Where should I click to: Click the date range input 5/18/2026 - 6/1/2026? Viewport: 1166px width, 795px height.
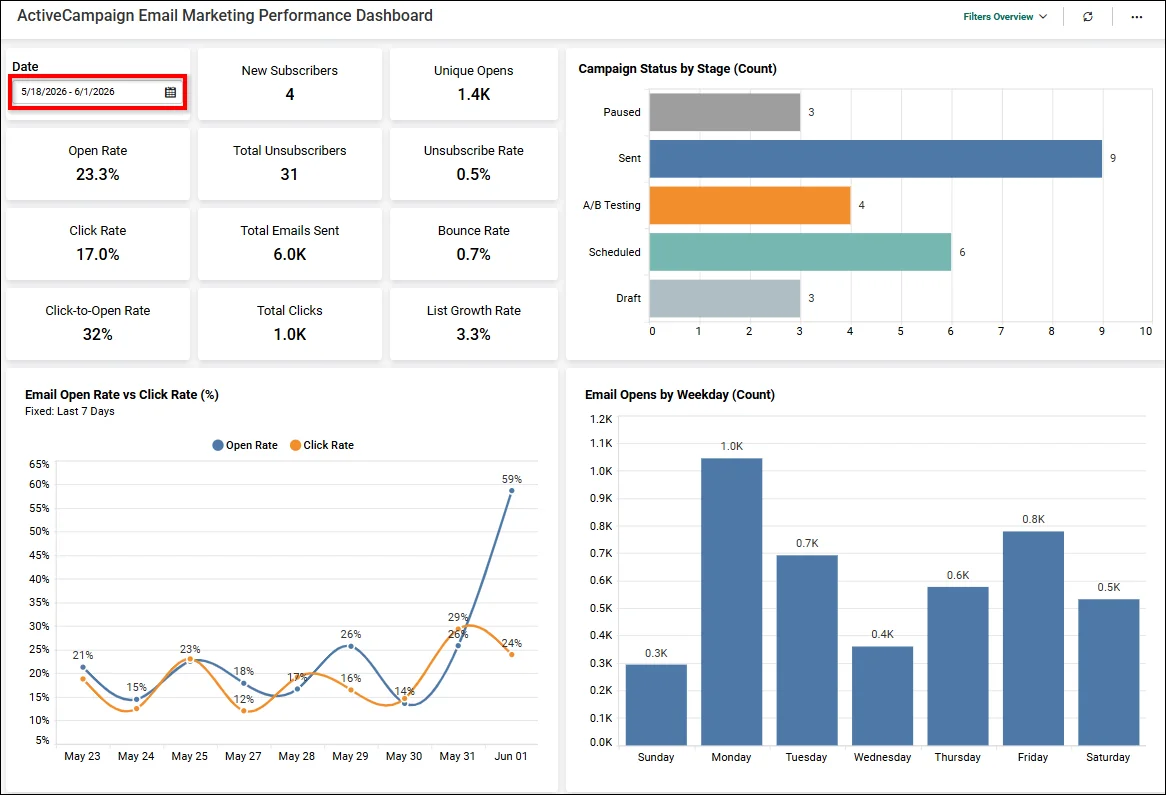97,92
